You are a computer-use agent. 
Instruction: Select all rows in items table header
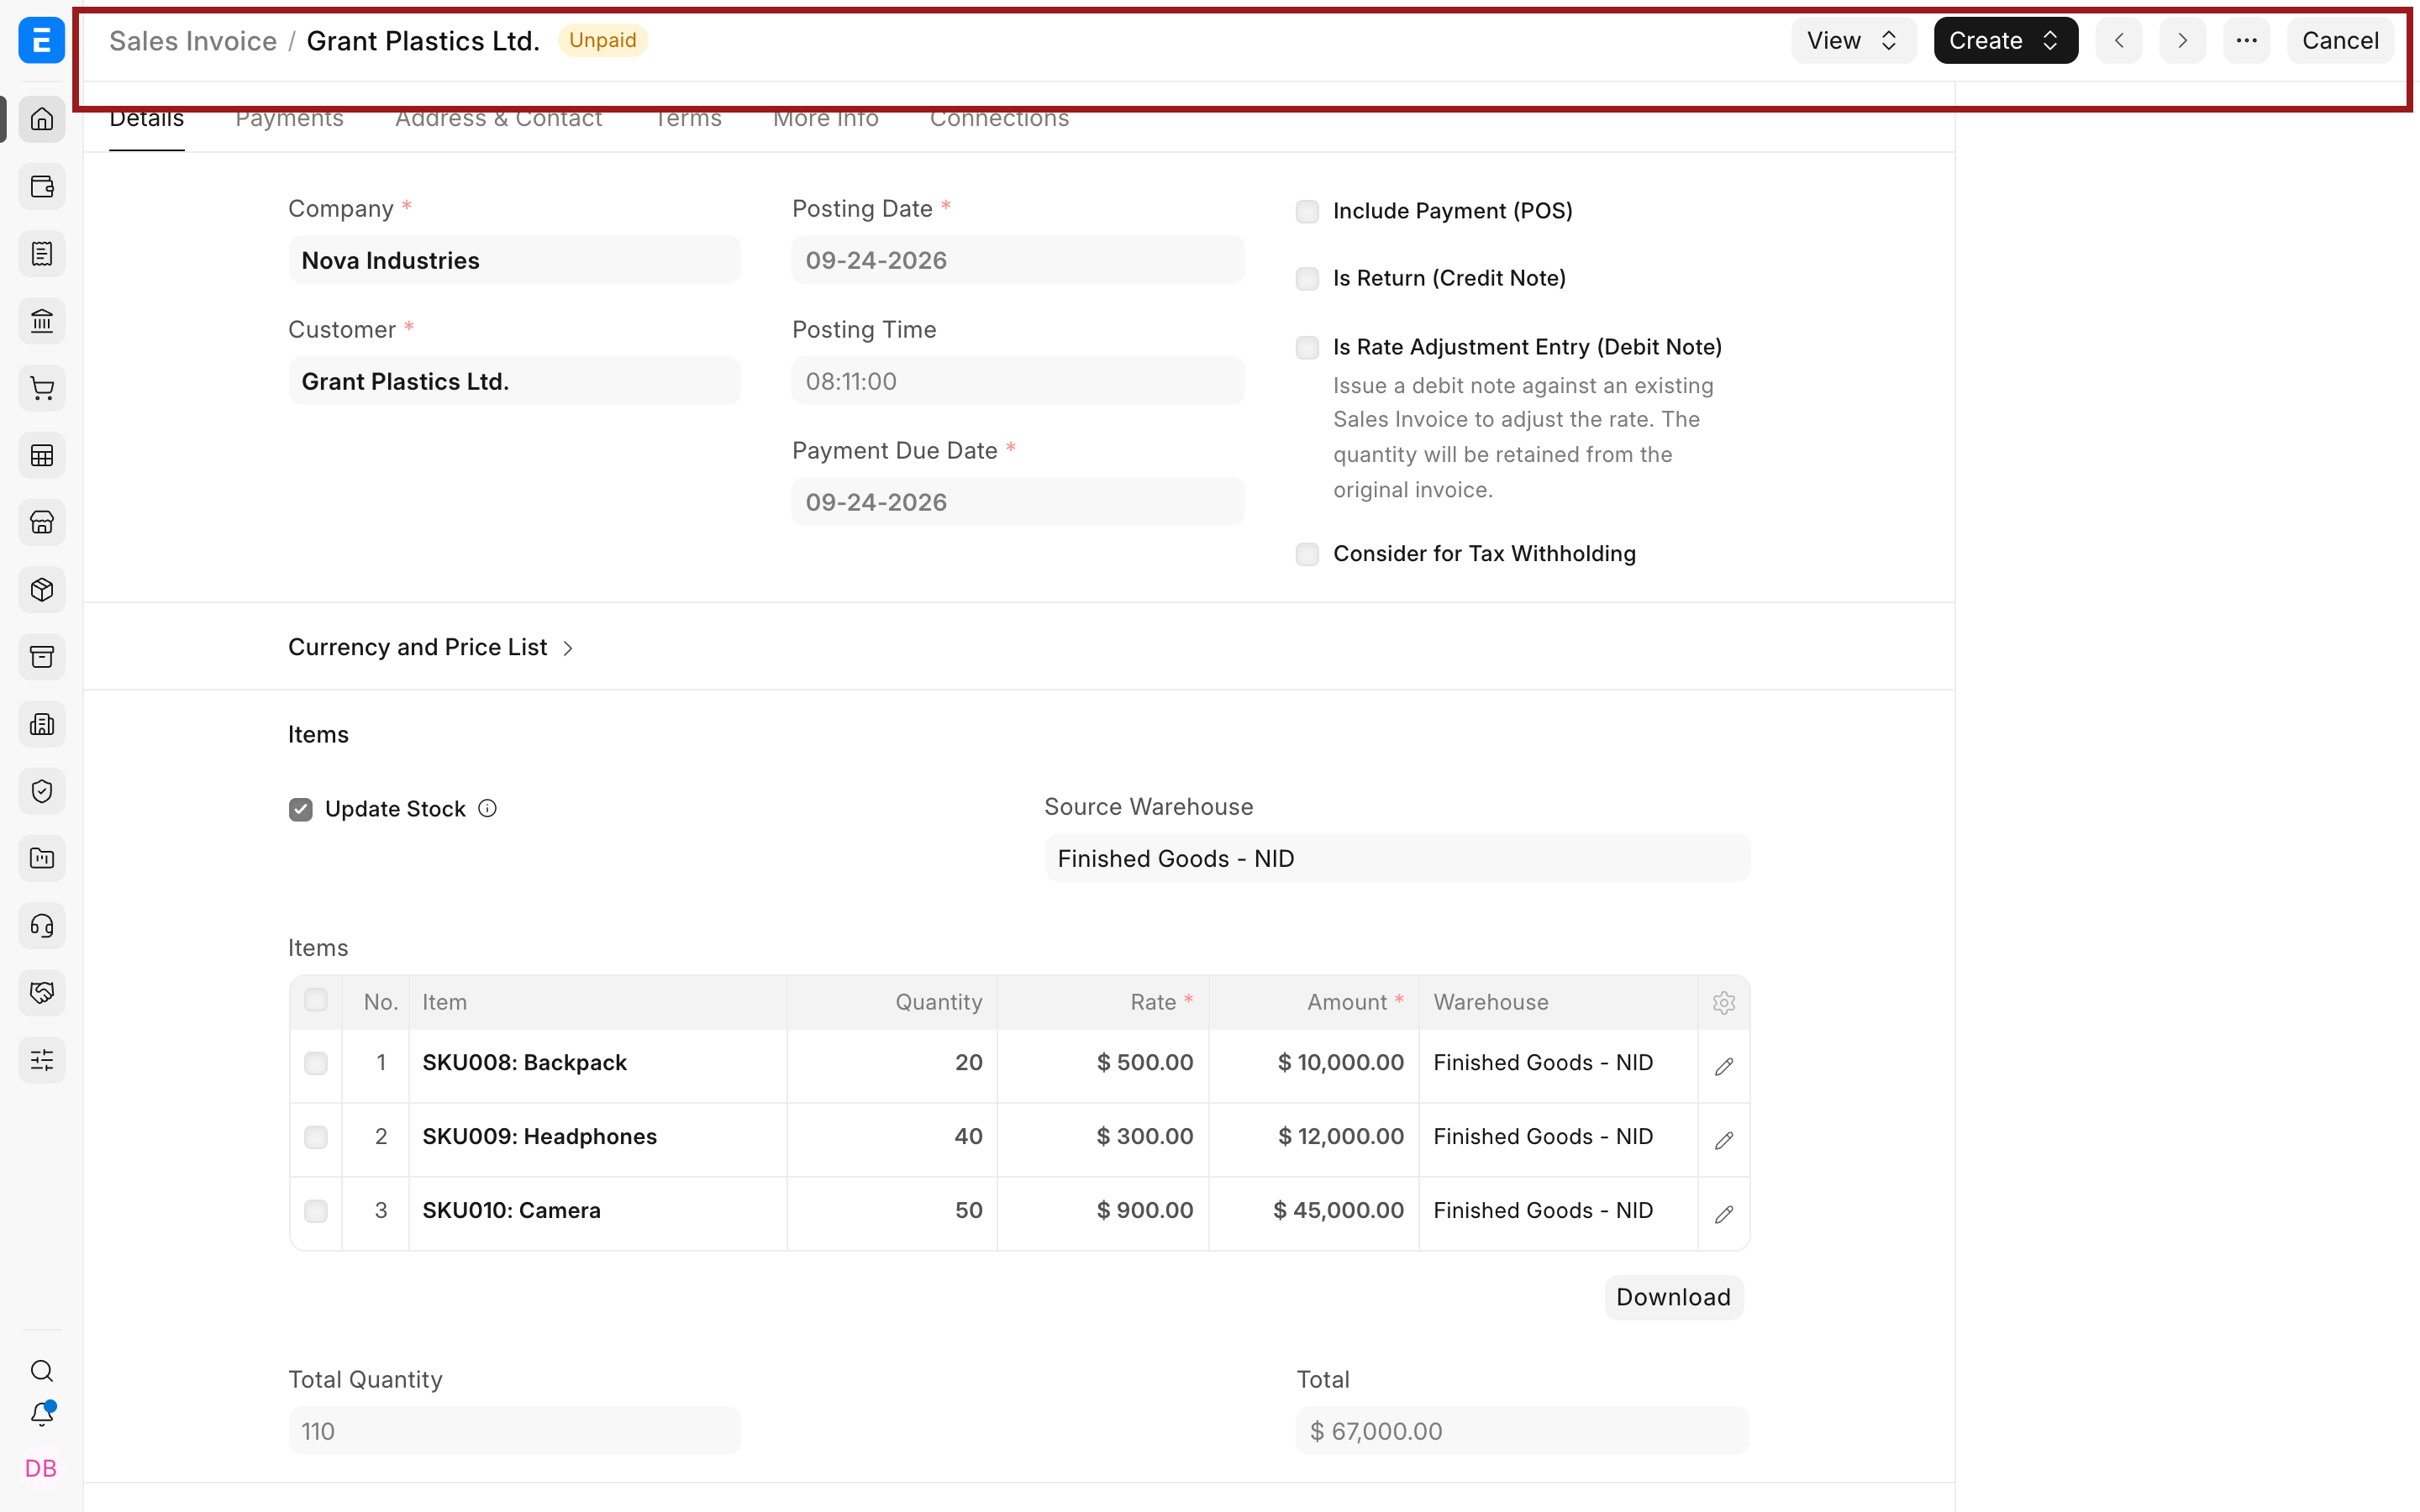(x=315, y=1000)
